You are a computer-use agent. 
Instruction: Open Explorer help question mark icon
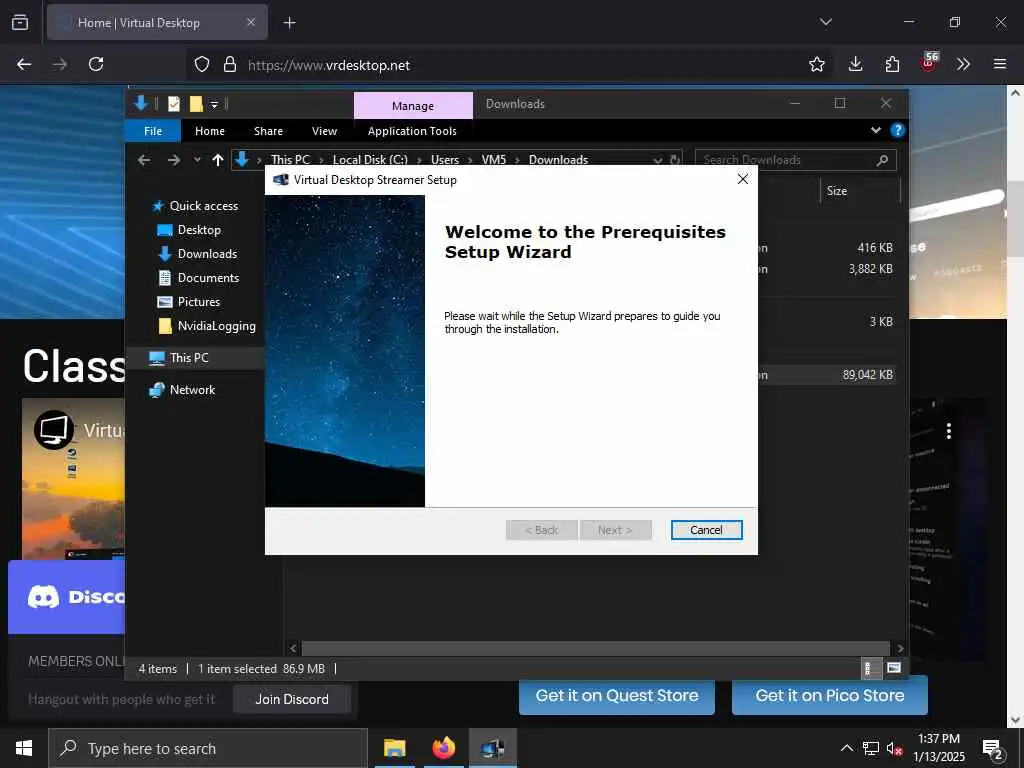click(x=898, y=130)
